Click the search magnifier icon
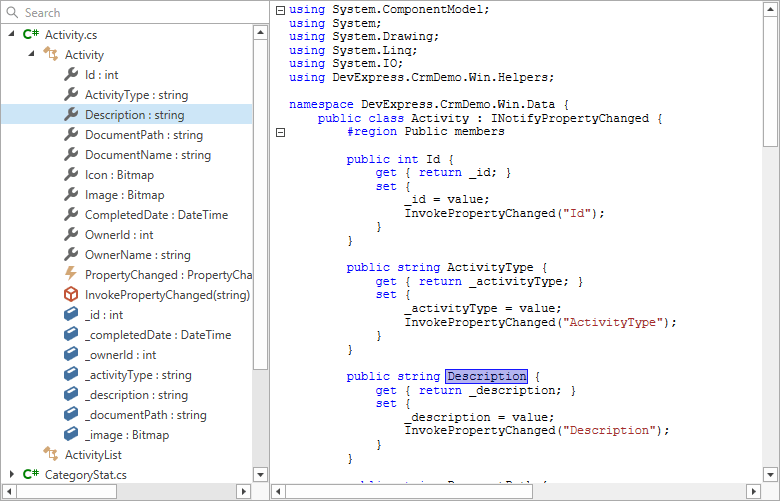780x501 pixels. click(12, 12)
